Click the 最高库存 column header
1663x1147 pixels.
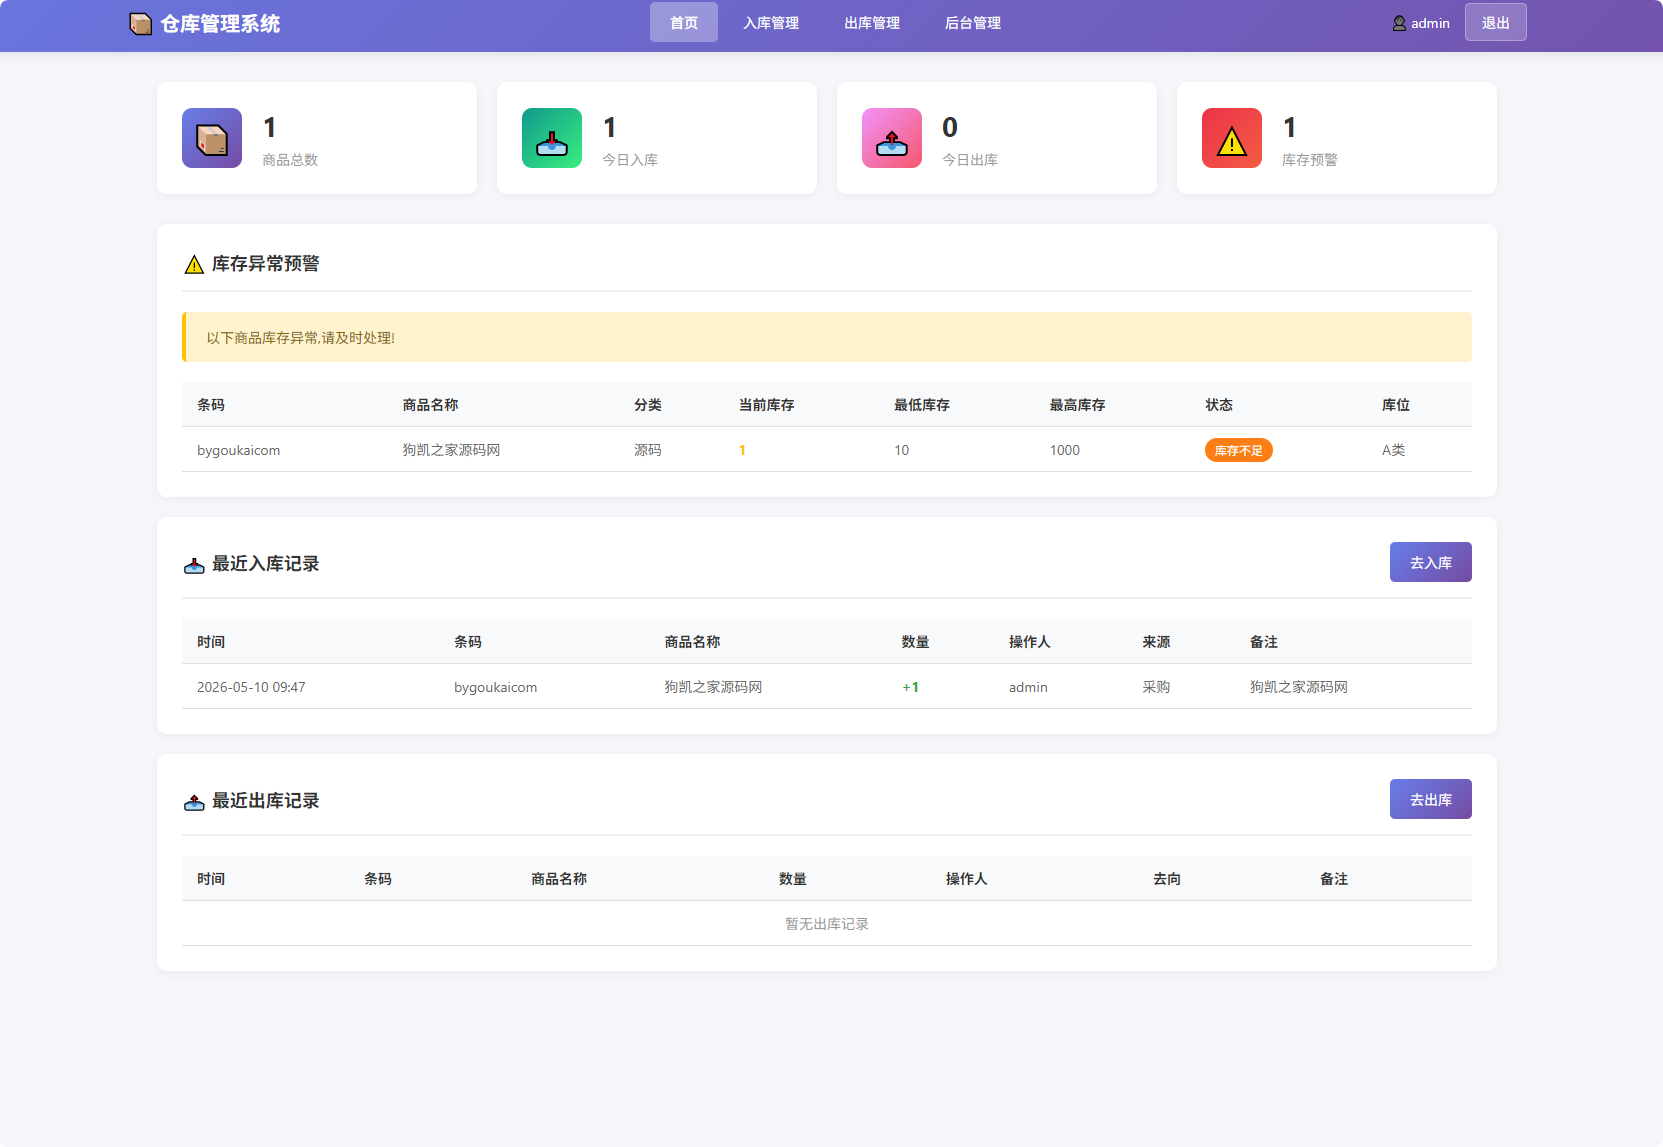1077,405
